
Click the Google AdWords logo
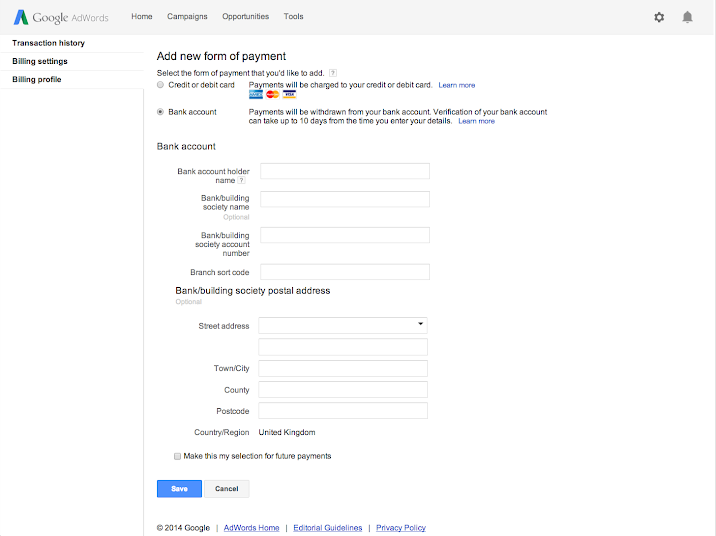tap(62, 17)
